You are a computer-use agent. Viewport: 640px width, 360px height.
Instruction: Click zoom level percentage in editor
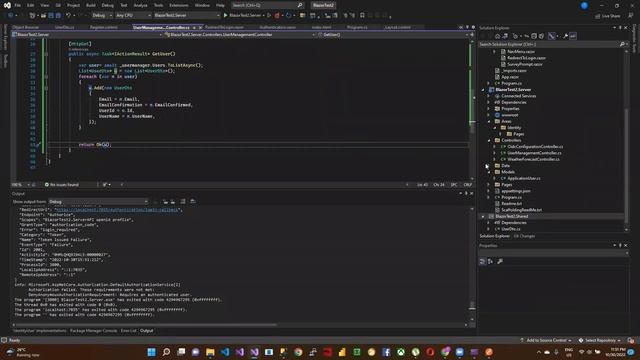coord(17,185)
